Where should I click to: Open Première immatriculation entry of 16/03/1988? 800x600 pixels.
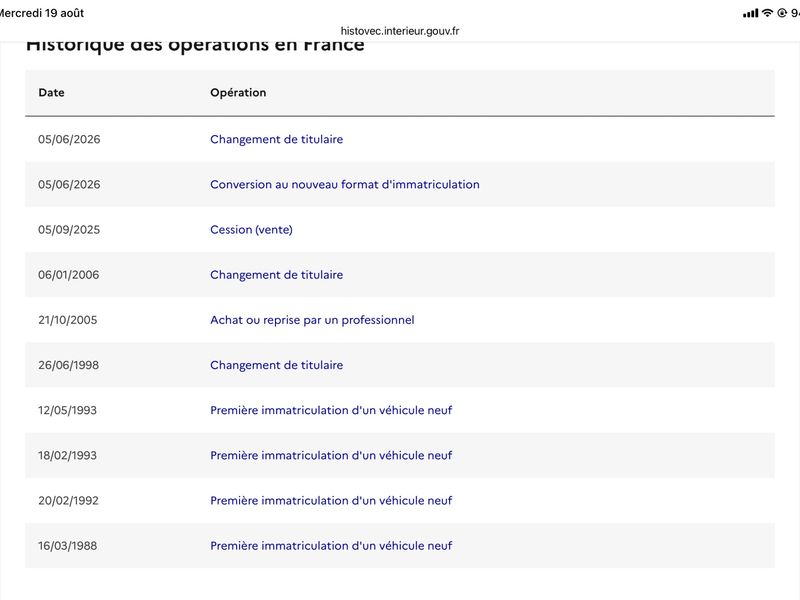(x=331, y=545)
